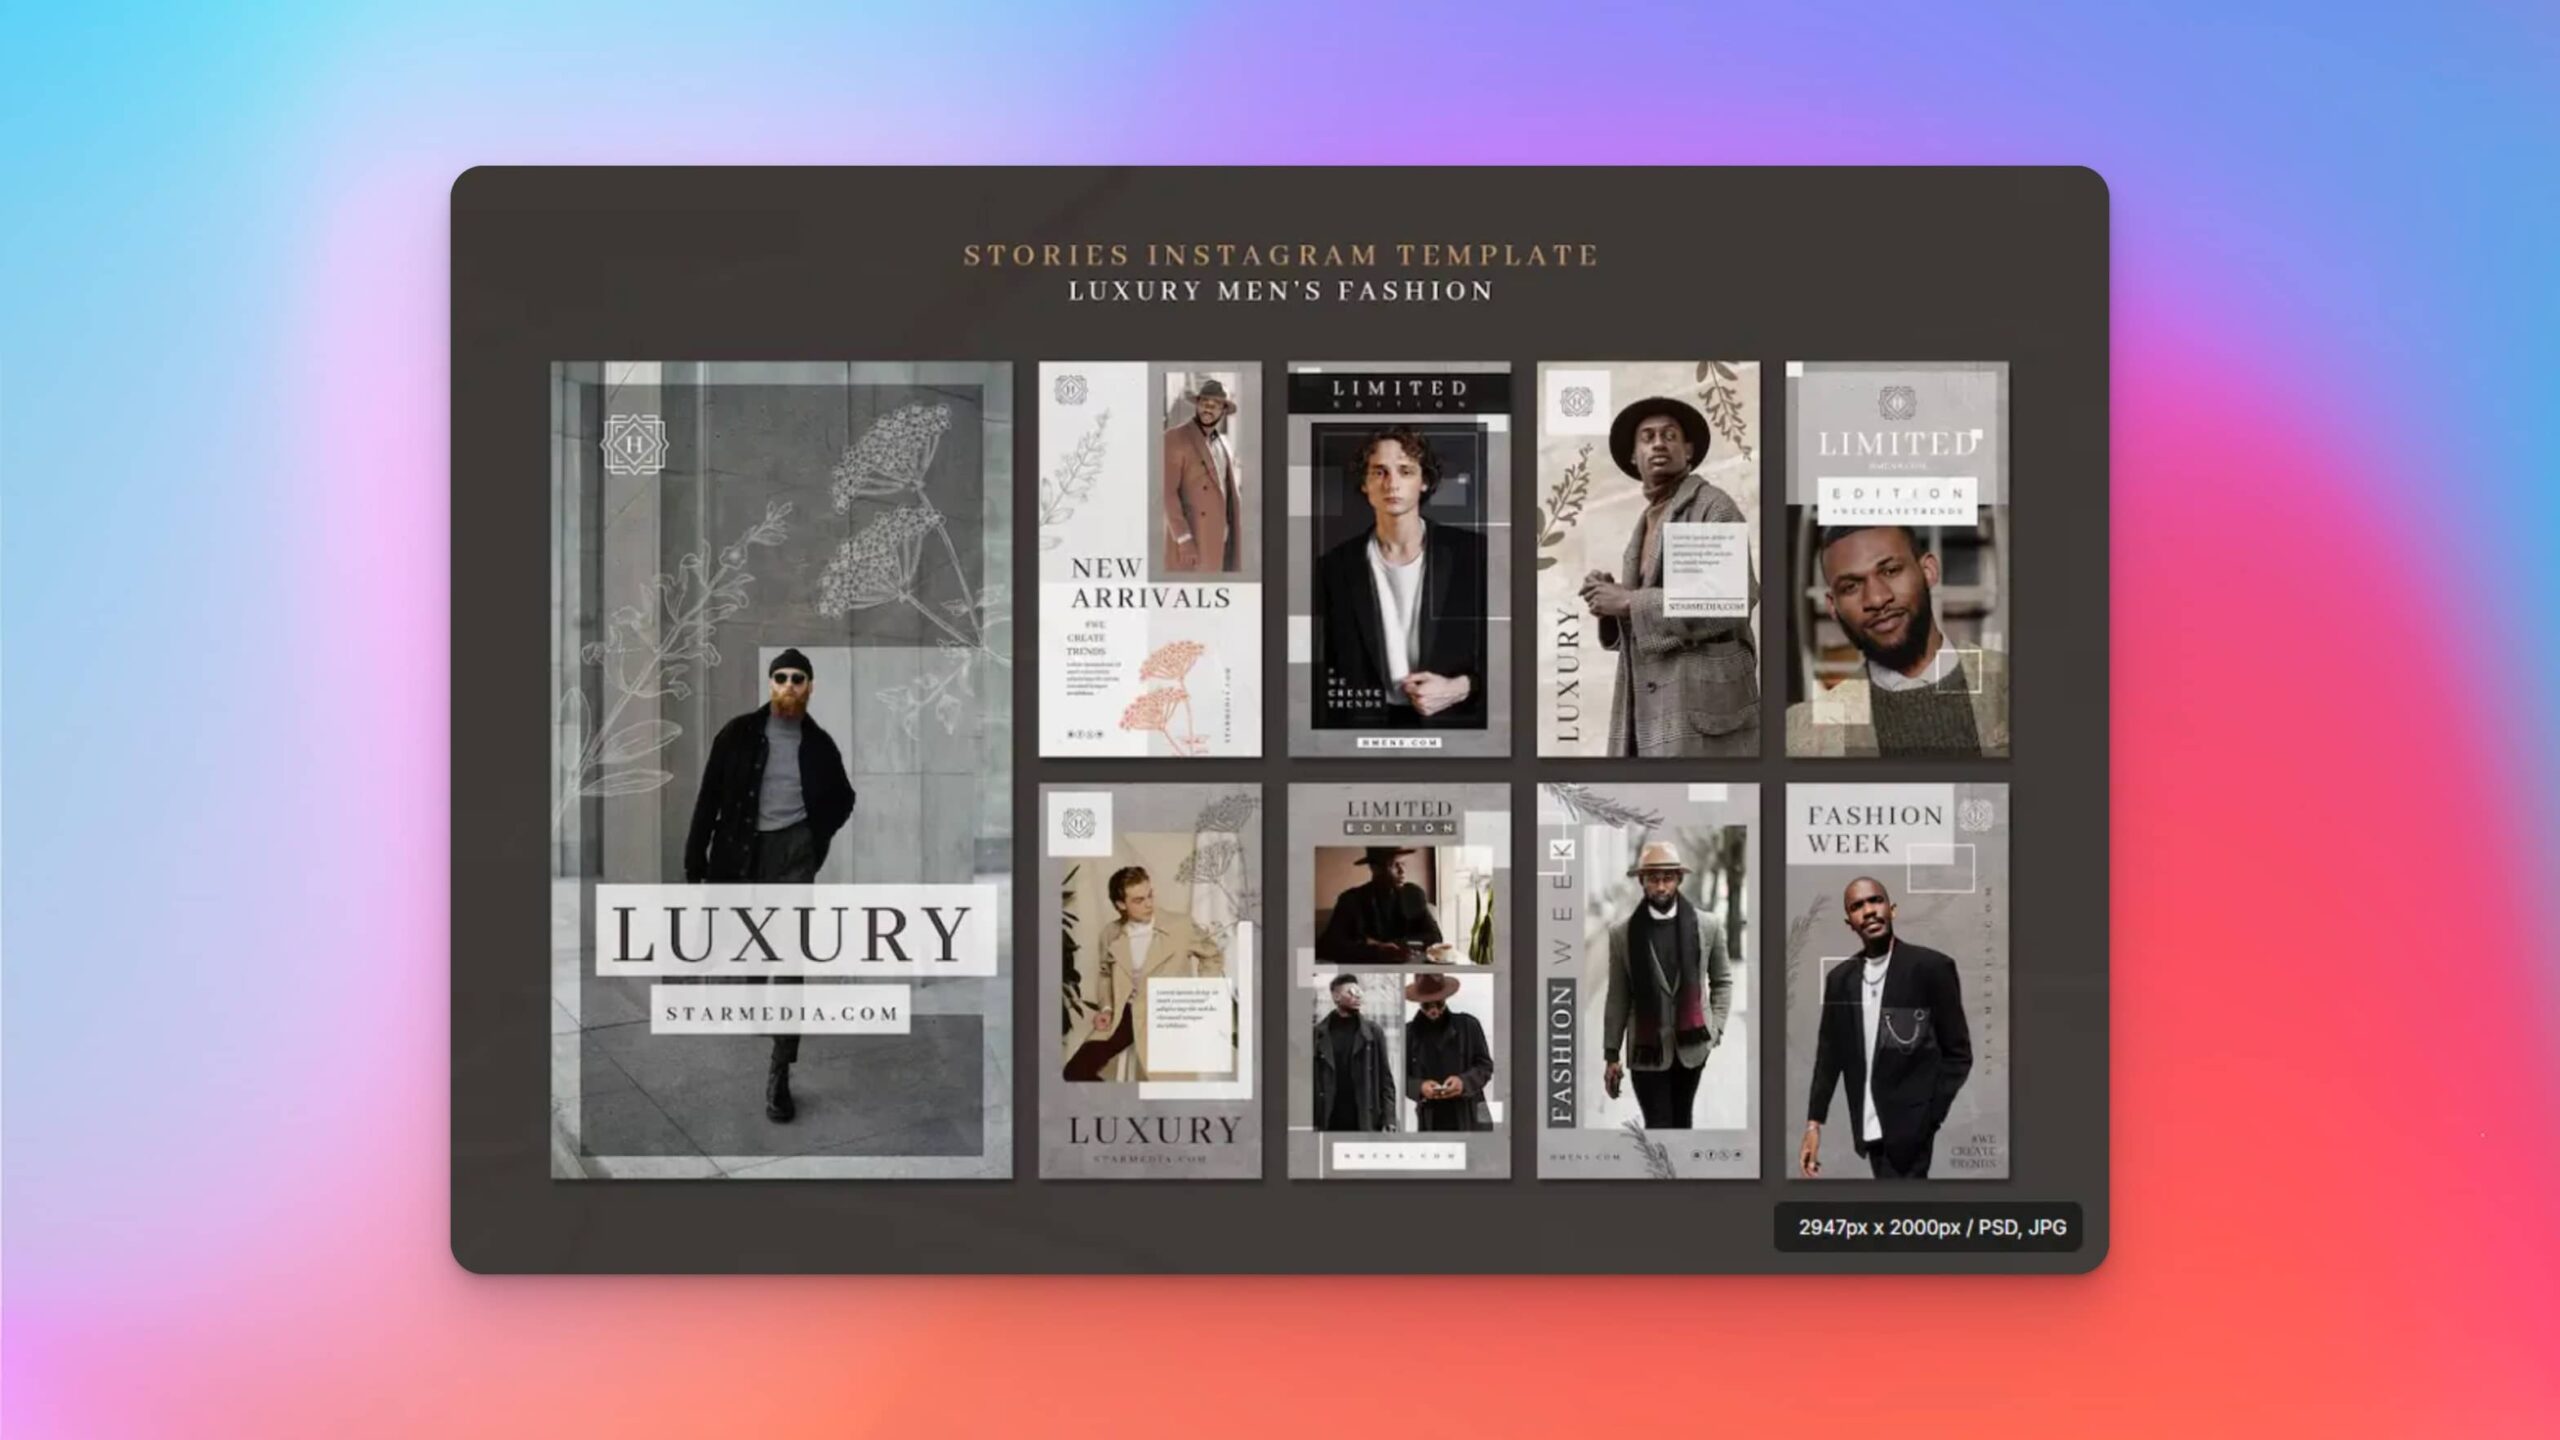2560x1440 pixels.
Task: Click the H logo emblem on large Luxury template
Action: pyautogui.click(x=634, y=443)
